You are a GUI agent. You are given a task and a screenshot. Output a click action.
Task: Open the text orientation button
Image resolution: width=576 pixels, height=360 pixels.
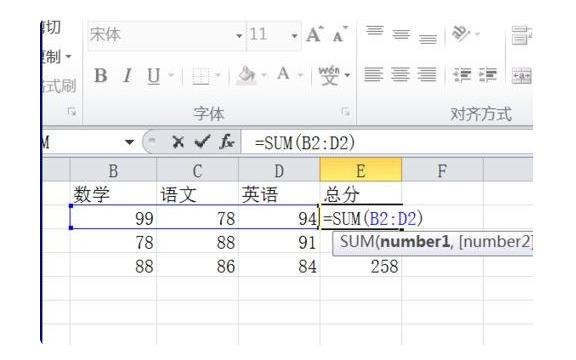[x=460, y=34]
